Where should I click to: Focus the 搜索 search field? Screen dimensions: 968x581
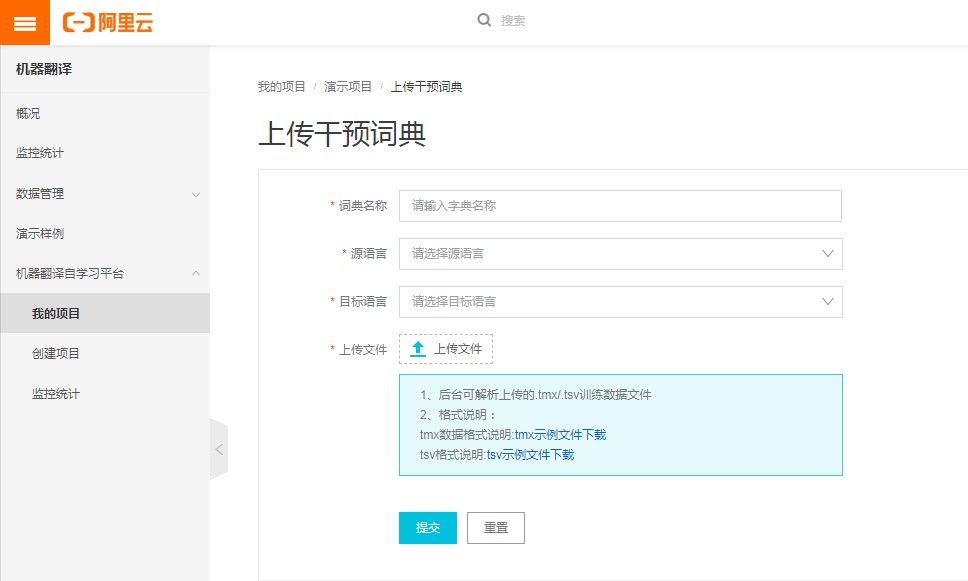click(x=513, y=21)
